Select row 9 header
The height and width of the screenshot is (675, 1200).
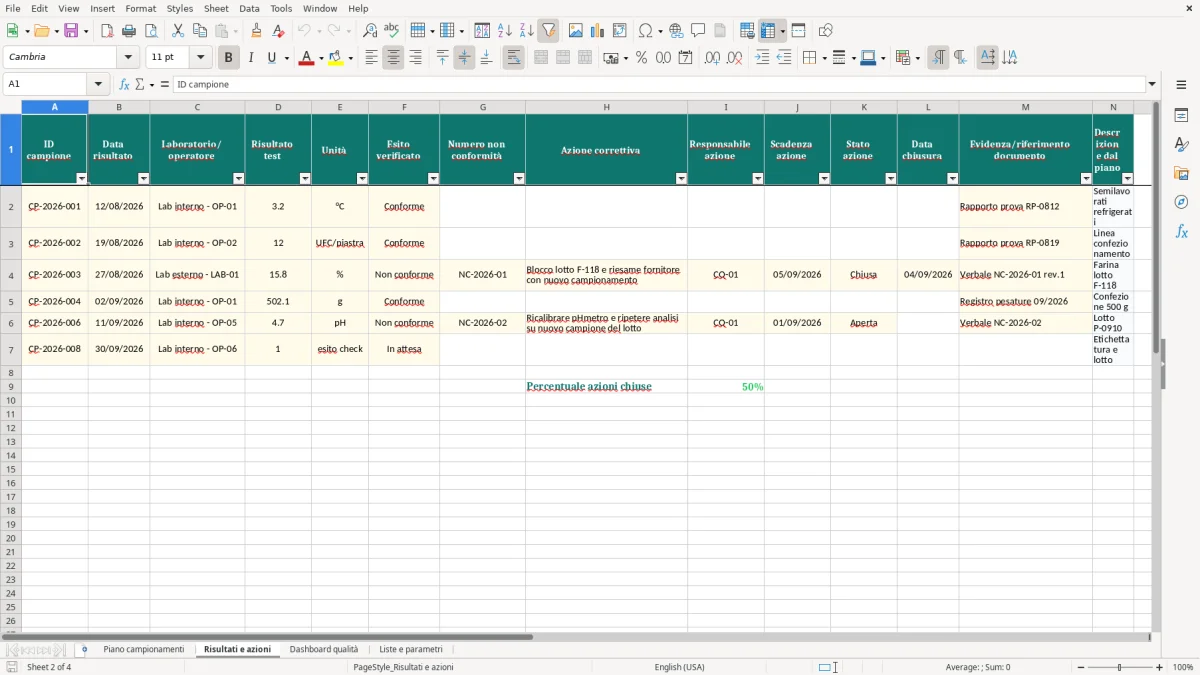11,386
